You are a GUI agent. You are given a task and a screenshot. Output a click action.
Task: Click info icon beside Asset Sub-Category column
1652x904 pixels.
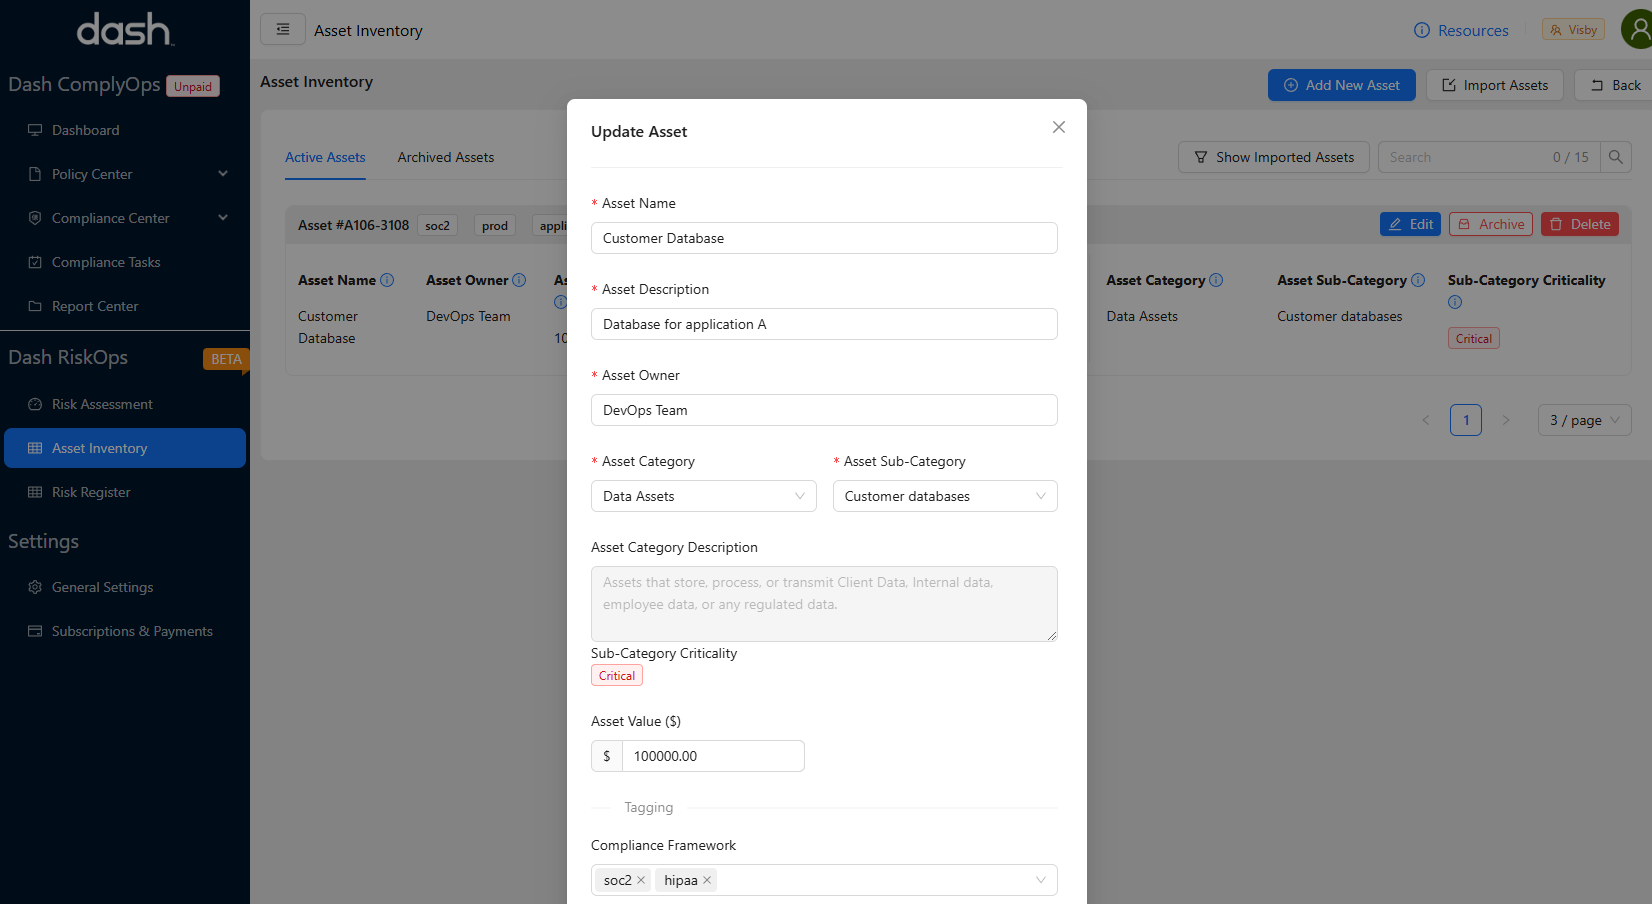[x=1418, y=280]
